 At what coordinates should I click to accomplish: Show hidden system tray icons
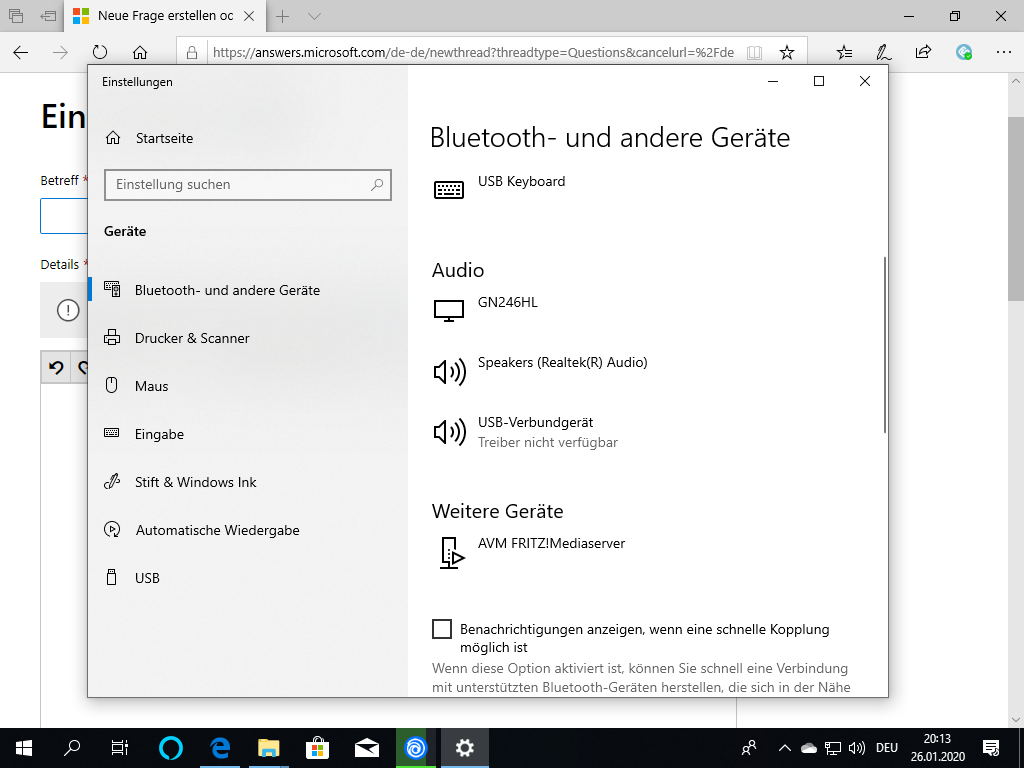[785, 748]
